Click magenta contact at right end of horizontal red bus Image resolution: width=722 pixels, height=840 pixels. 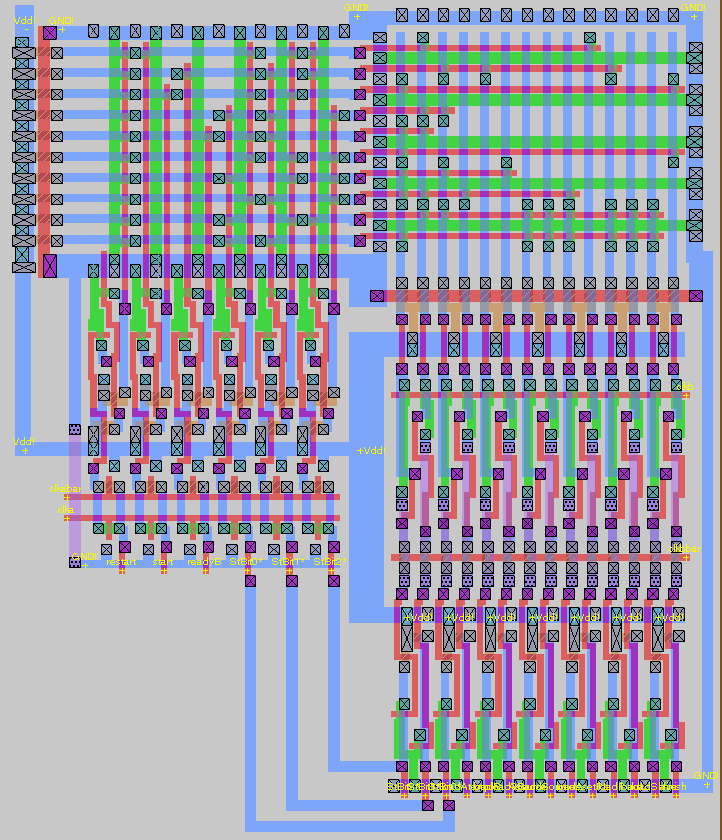click(696, 296)
